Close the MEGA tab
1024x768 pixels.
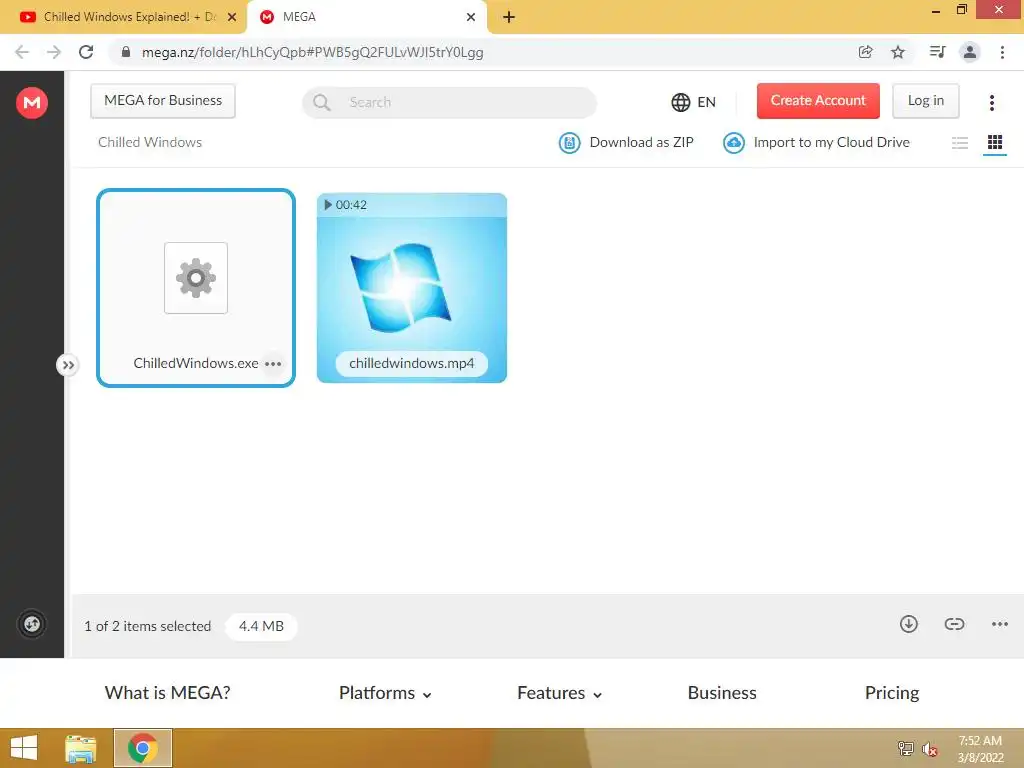tap(471, 18)
